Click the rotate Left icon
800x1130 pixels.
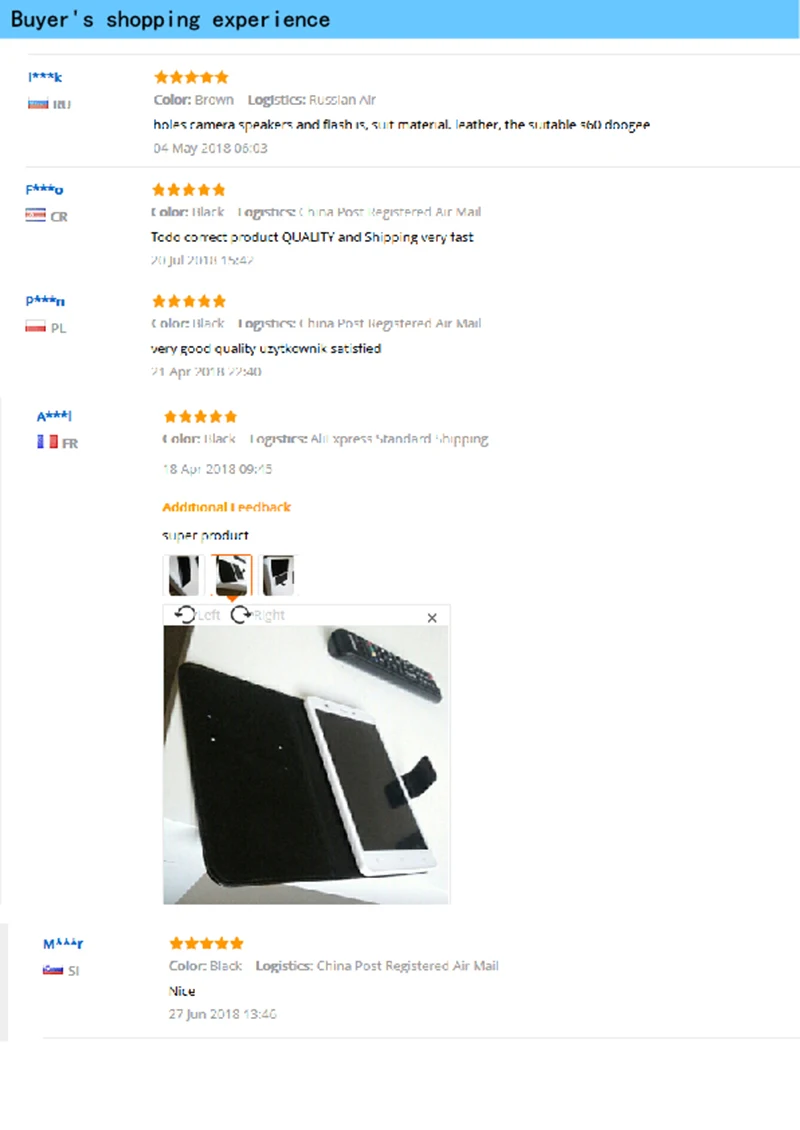185,614
